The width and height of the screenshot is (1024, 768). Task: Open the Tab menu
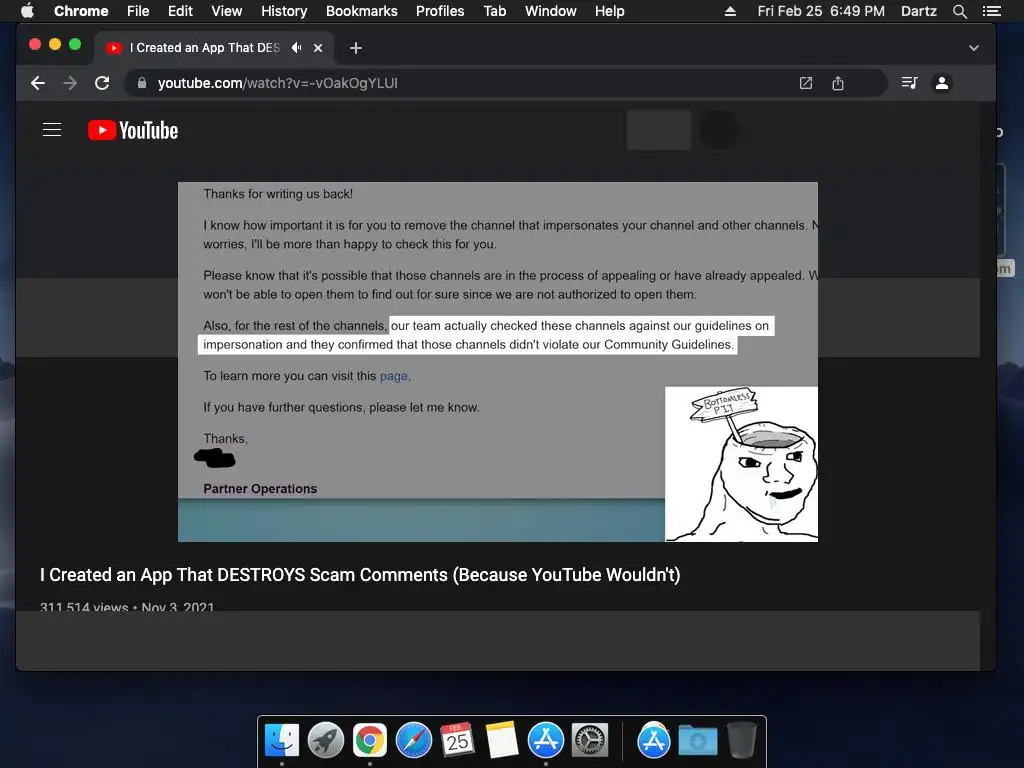(x=495, y=11)
